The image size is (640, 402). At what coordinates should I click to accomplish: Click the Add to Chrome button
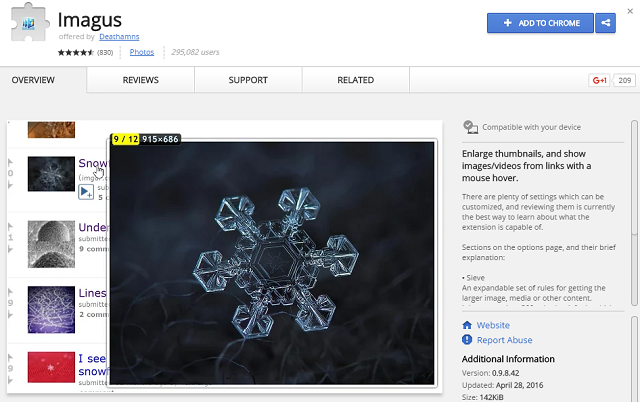(540, 23)
